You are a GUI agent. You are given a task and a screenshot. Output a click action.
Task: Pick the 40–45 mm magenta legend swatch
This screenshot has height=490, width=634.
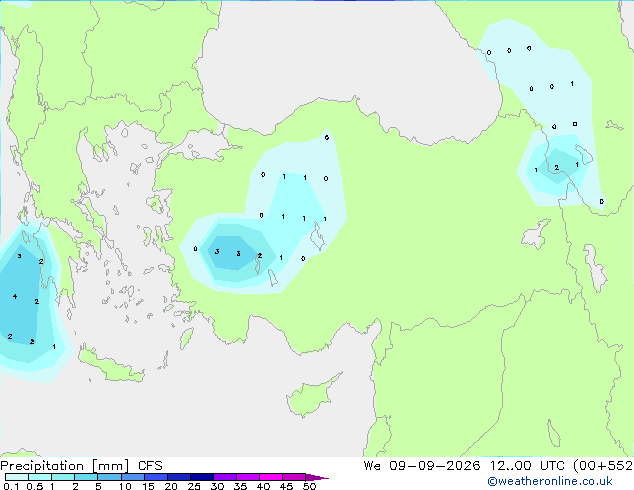coord(271,477)
